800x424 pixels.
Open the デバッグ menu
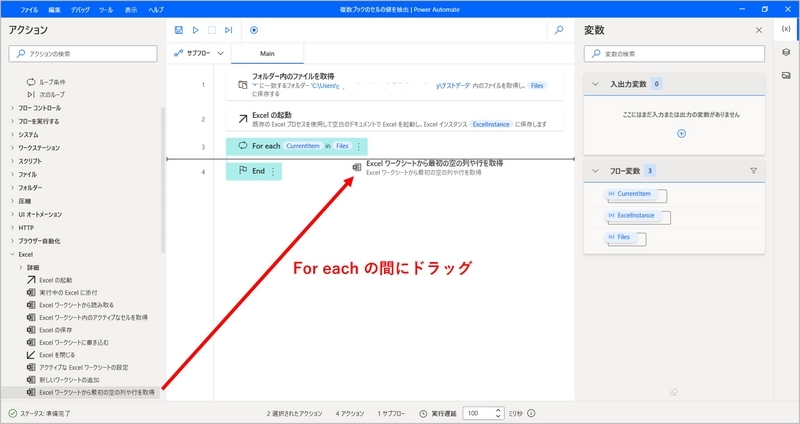(80, 10)
